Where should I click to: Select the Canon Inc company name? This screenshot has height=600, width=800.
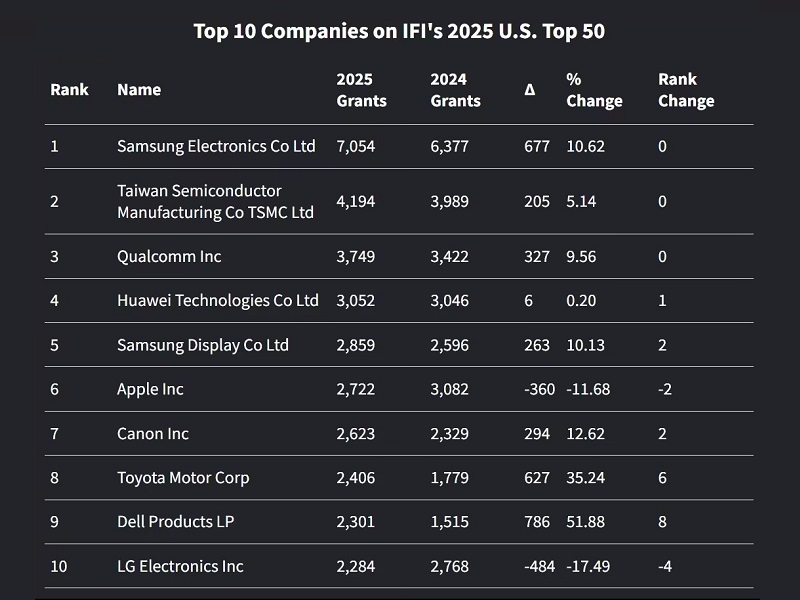pyautogui.click(x=153, y=433)
